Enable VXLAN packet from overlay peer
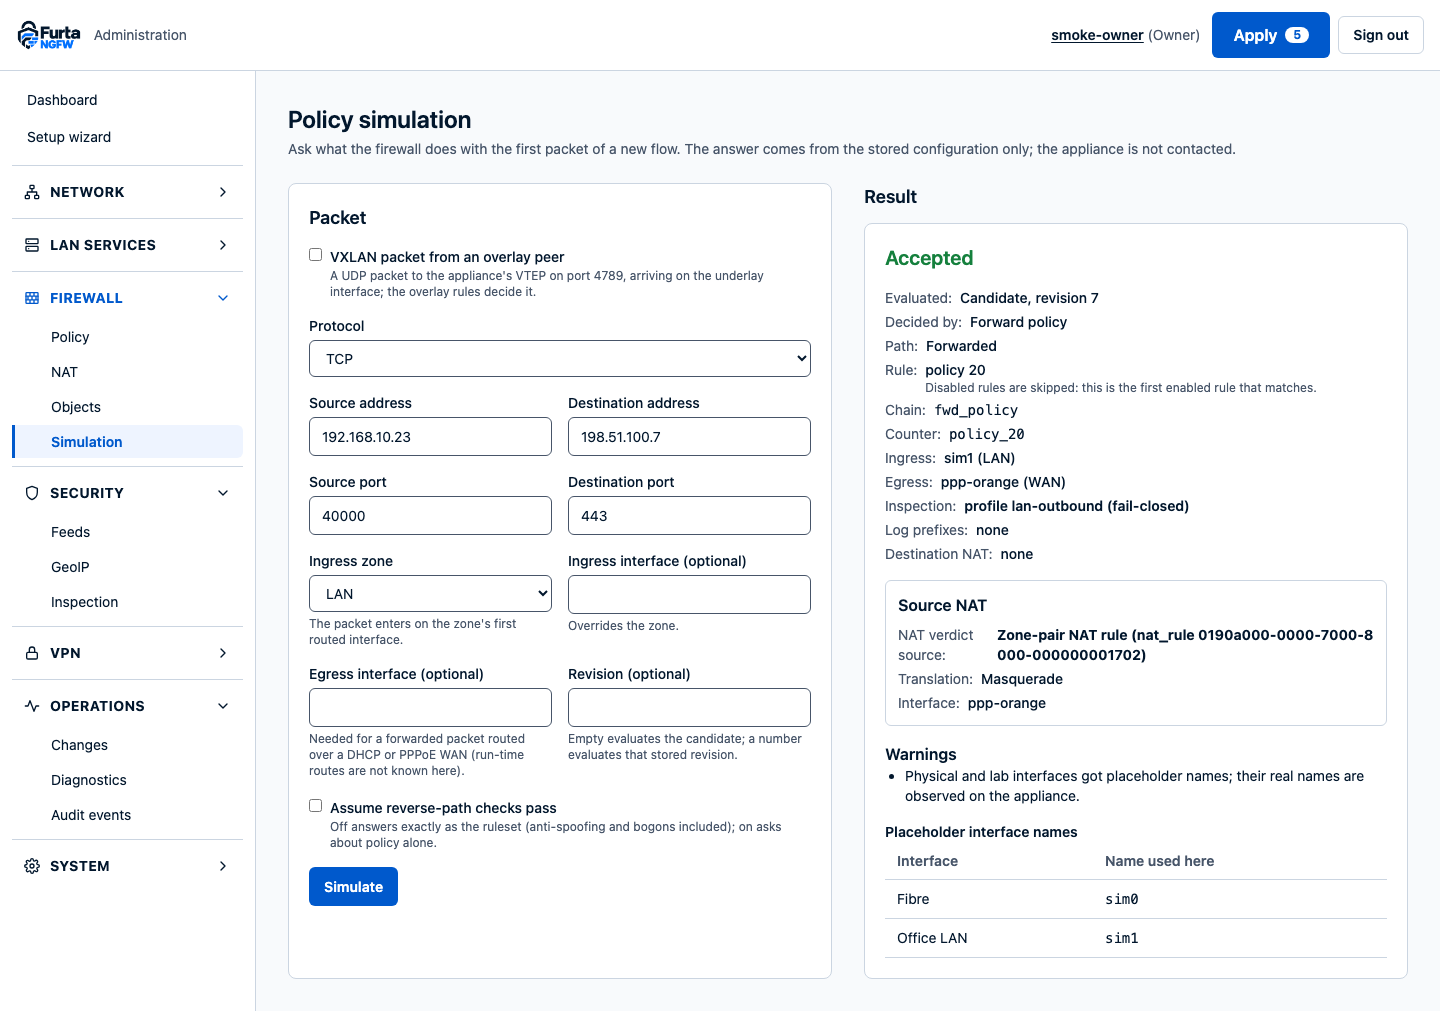The width and height of the screenshot is (1440, 1011). 316,255
